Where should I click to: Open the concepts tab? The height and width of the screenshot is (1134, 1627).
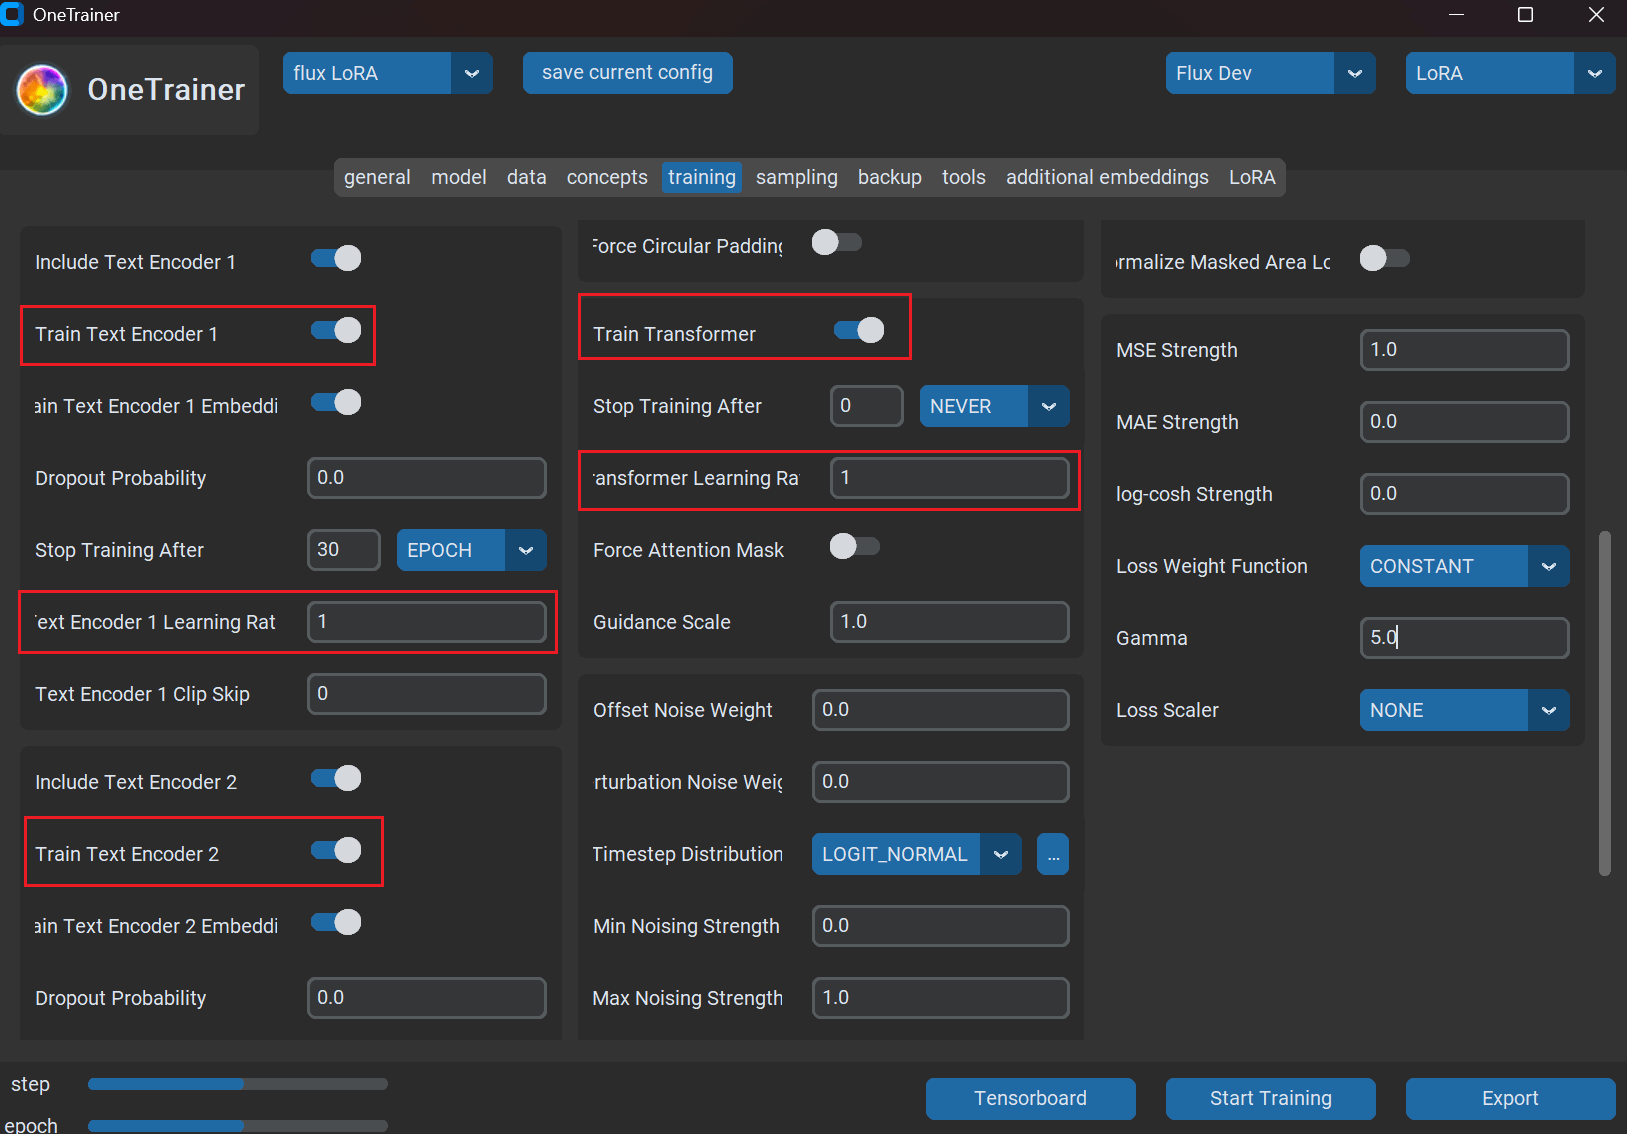pos(607,177)
